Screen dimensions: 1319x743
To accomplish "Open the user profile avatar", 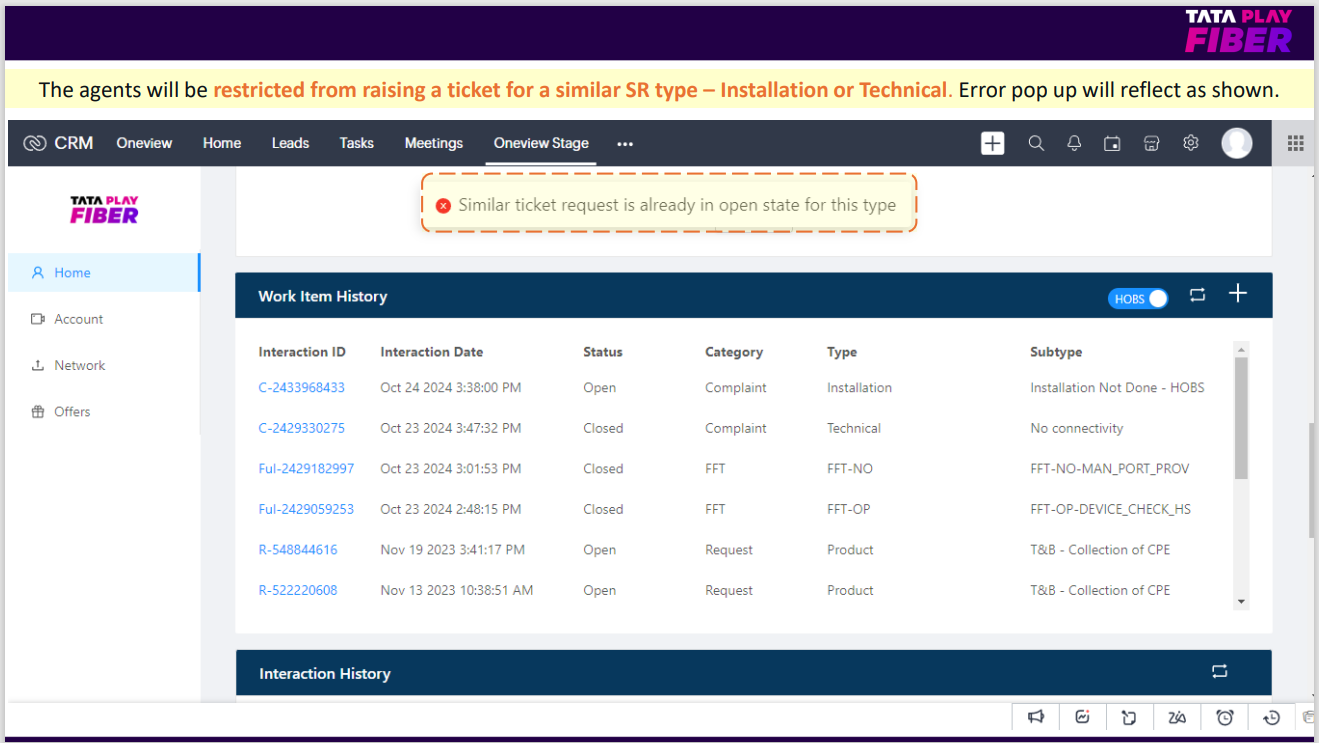I will [x=1237, y=143].
